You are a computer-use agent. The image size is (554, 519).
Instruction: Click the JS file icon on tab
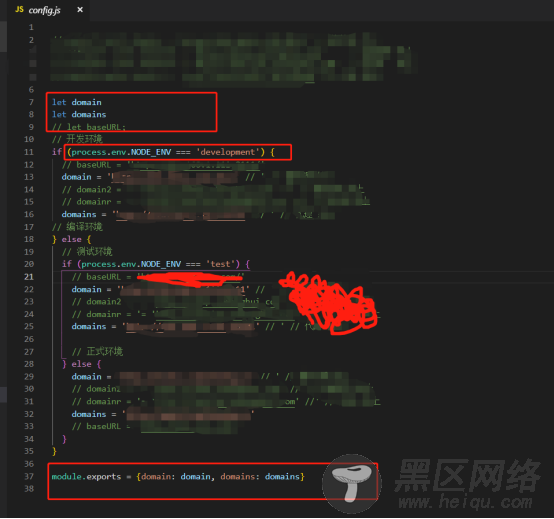point(19,10)
